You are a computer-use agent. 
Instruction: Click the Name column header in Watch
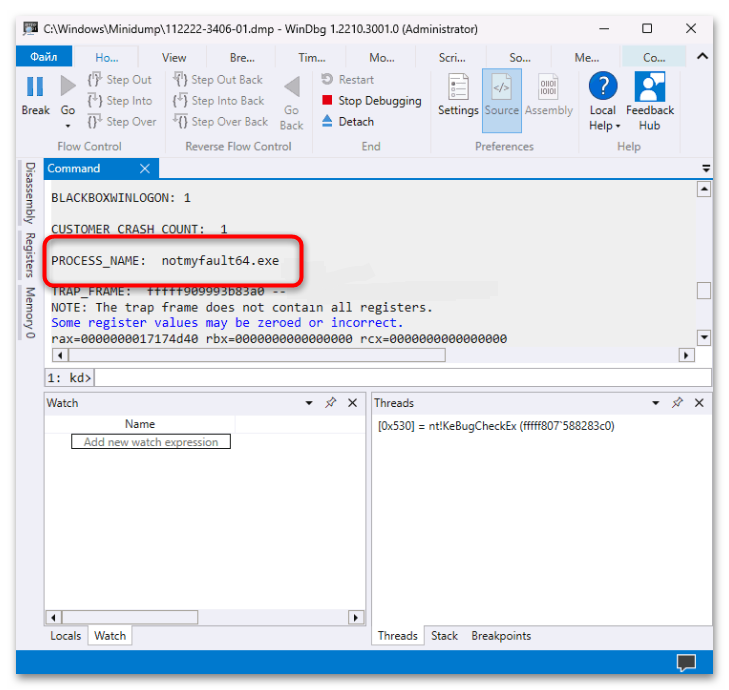(140, 424)
